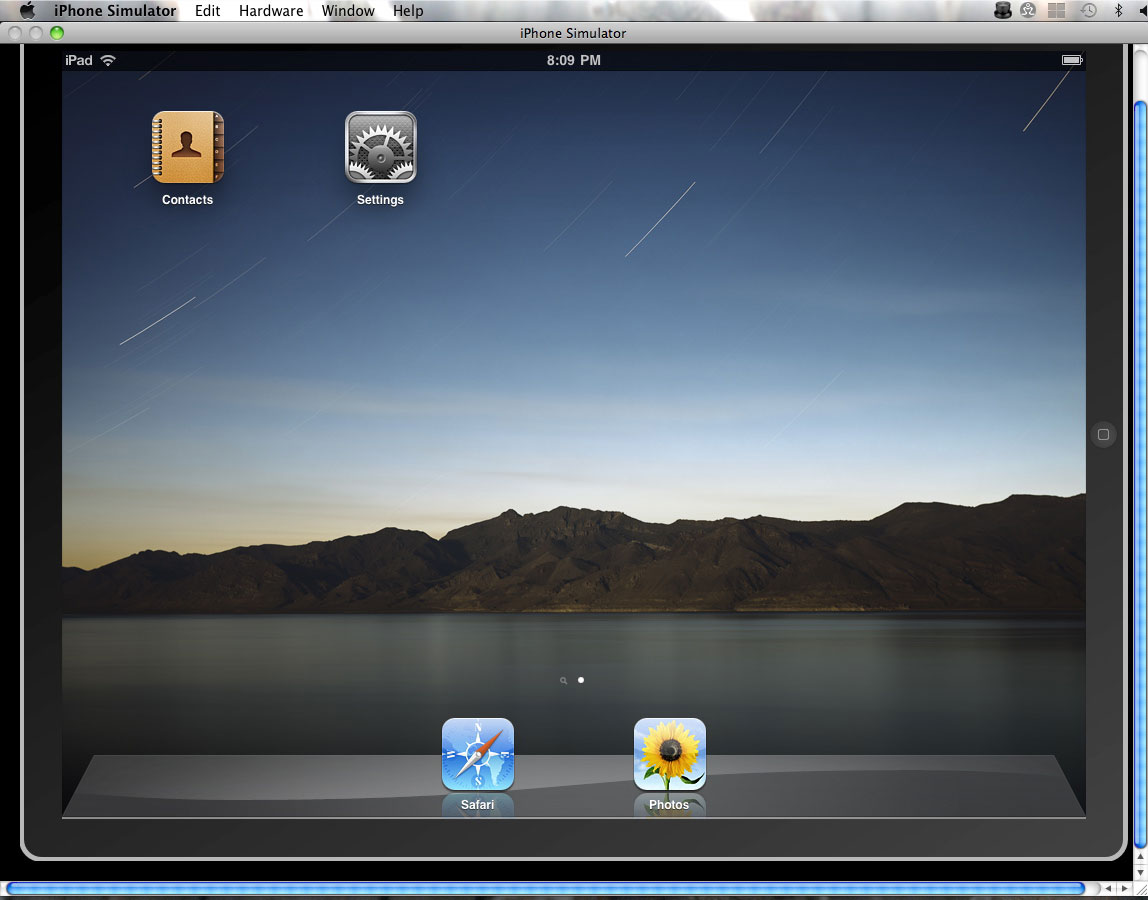Click the 8:09 PM clock text
The height and width of the screenshot is (900, 1148).
point(573,61)
